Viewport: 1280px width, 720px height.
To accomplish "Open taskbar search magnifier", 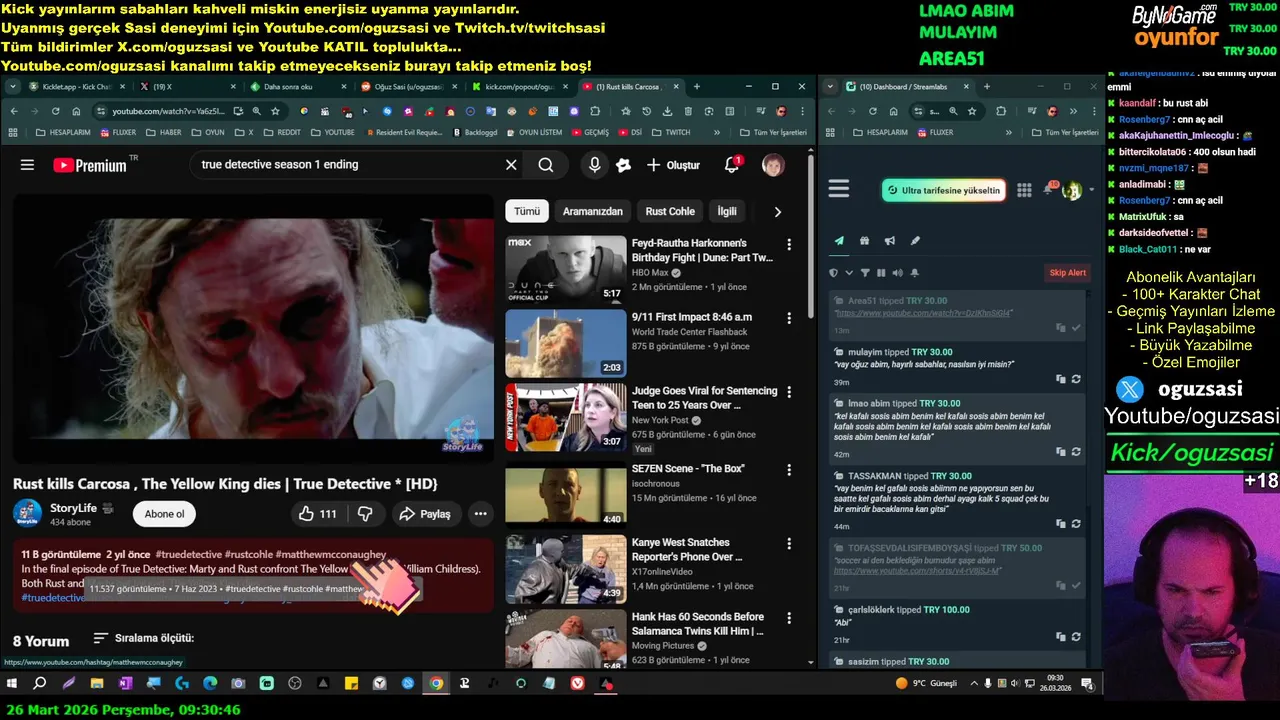I will pos(40,683).
